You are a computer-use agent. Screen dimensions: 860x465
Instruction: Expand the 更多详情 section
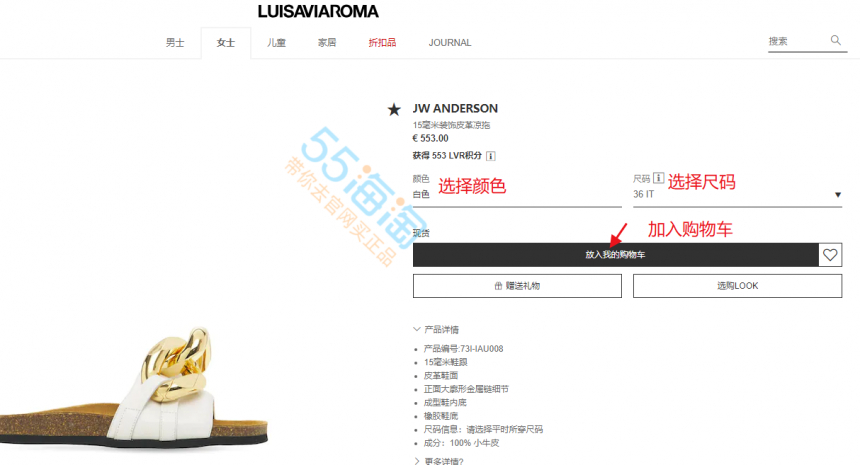439,461
